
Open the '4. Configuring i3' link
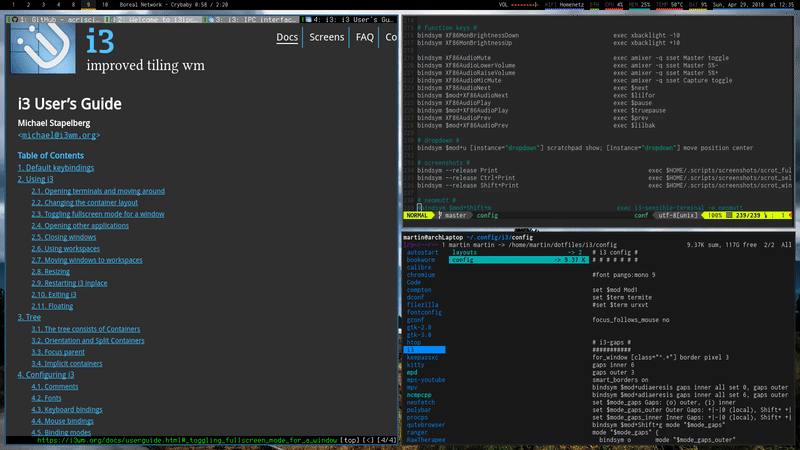46,374
